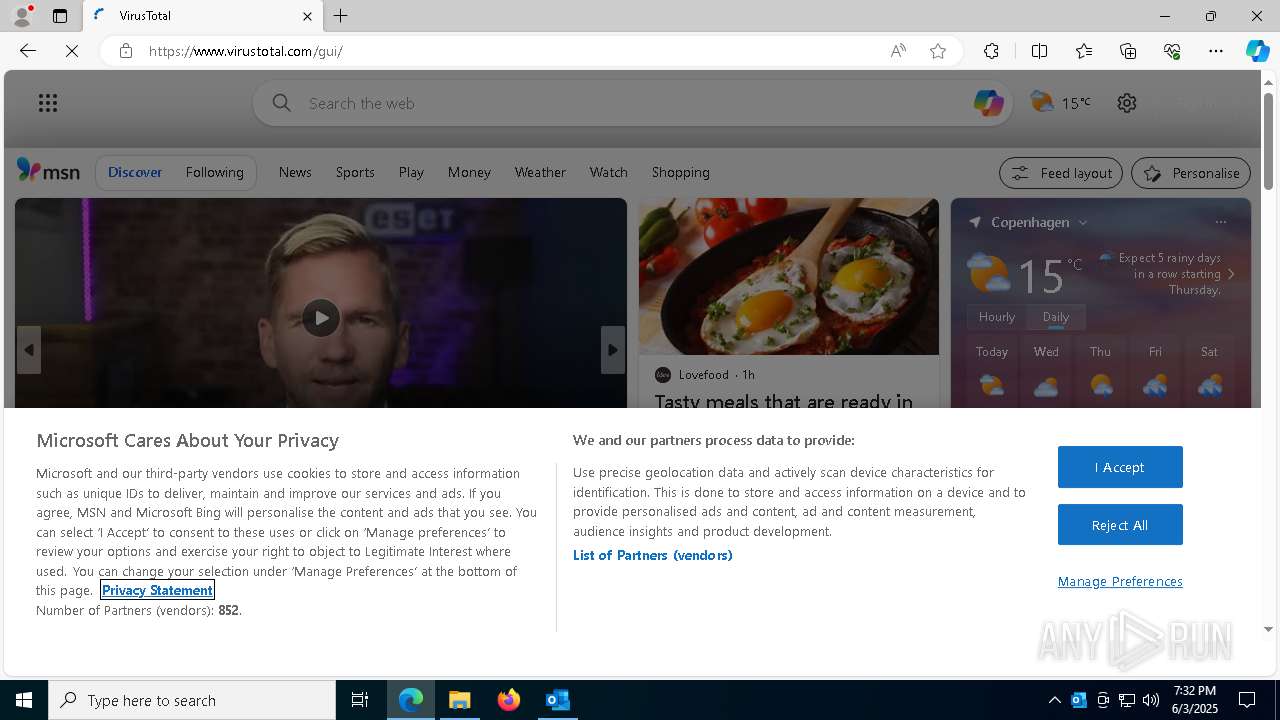
Task: Open the Money menu item
Action: pyautogui.click(x=469, y=172)
